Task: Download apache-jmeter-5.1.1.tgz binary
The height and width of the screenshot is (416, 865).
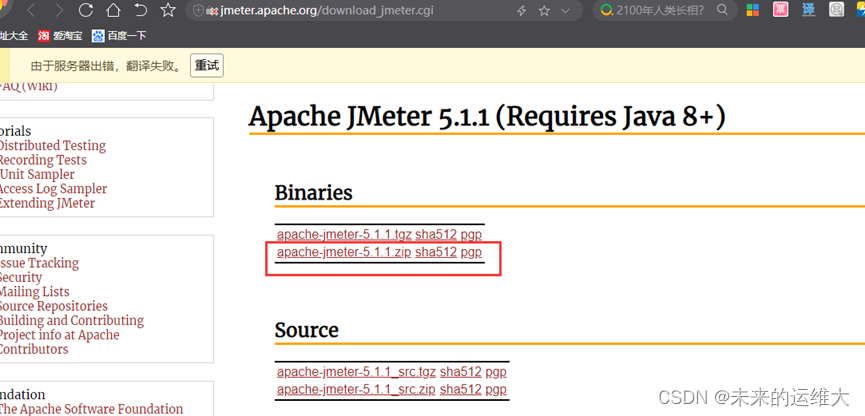Action: coord(344,234)
